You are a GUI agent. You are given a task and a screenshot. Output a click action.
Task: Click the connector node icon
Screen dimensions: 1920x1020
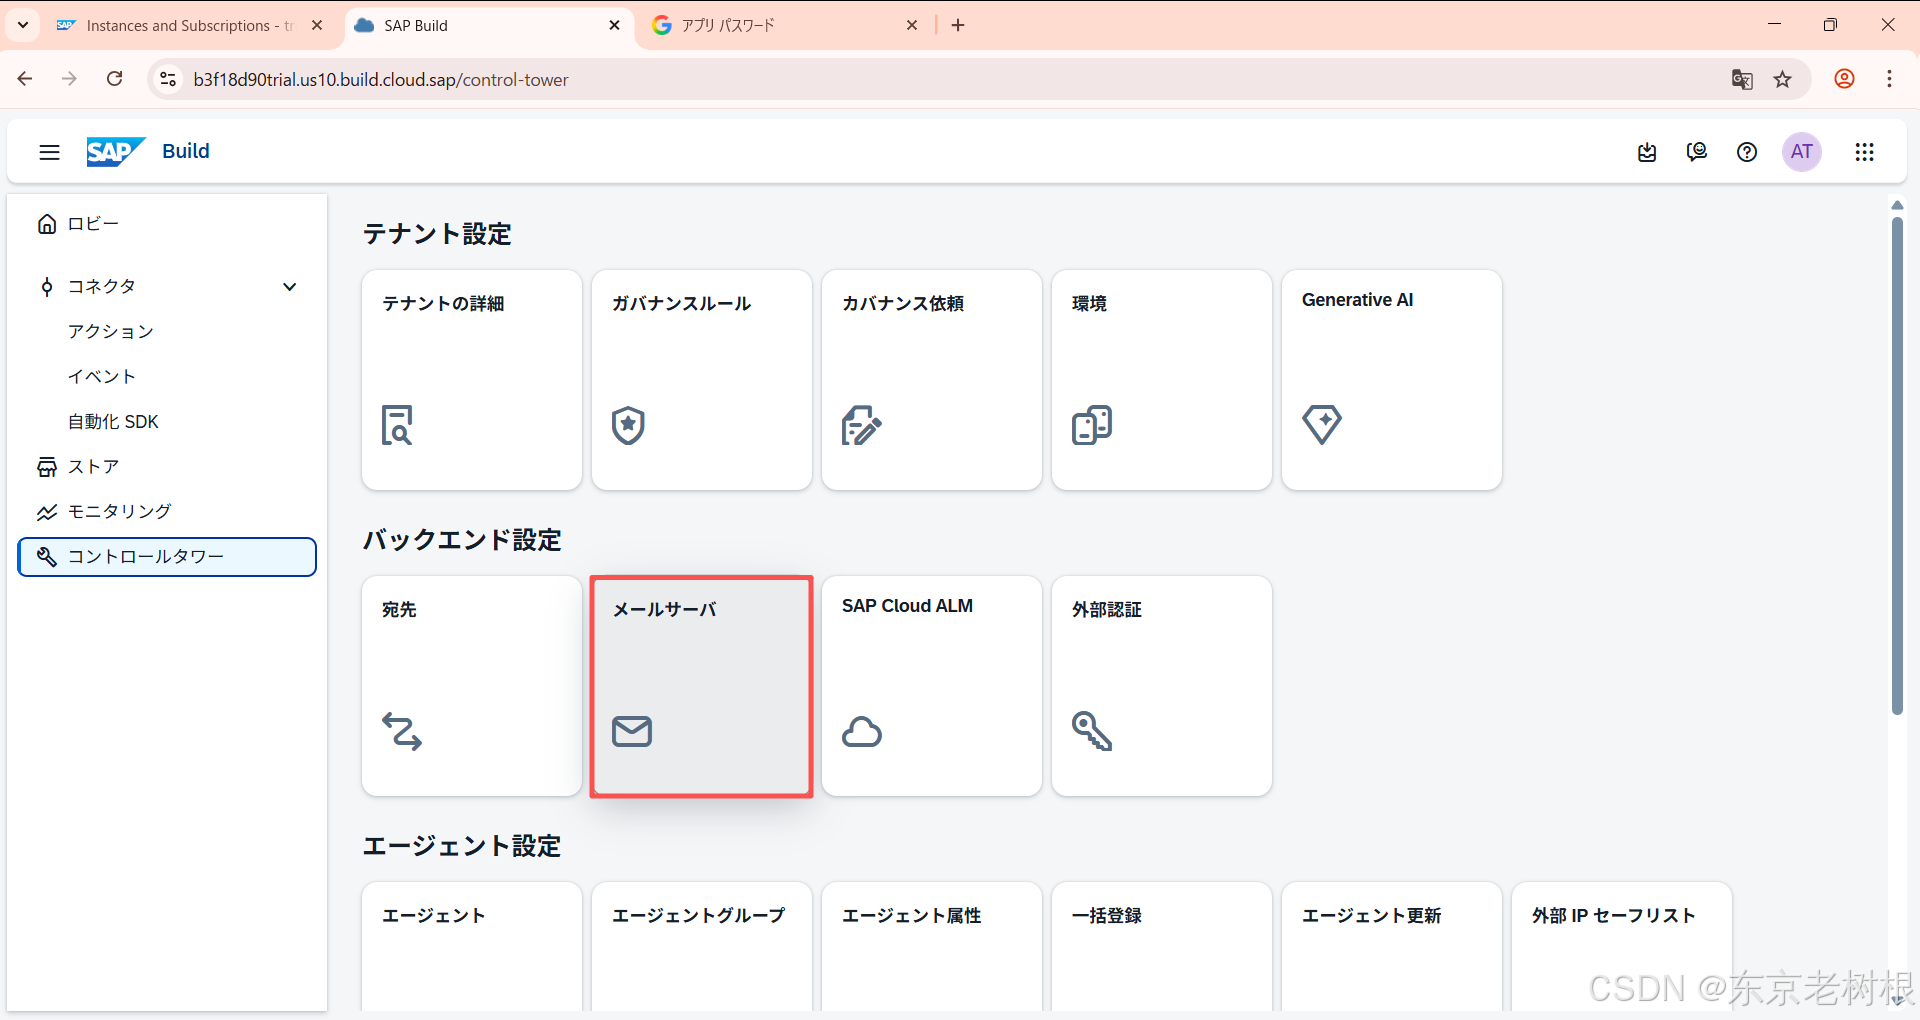46,287
